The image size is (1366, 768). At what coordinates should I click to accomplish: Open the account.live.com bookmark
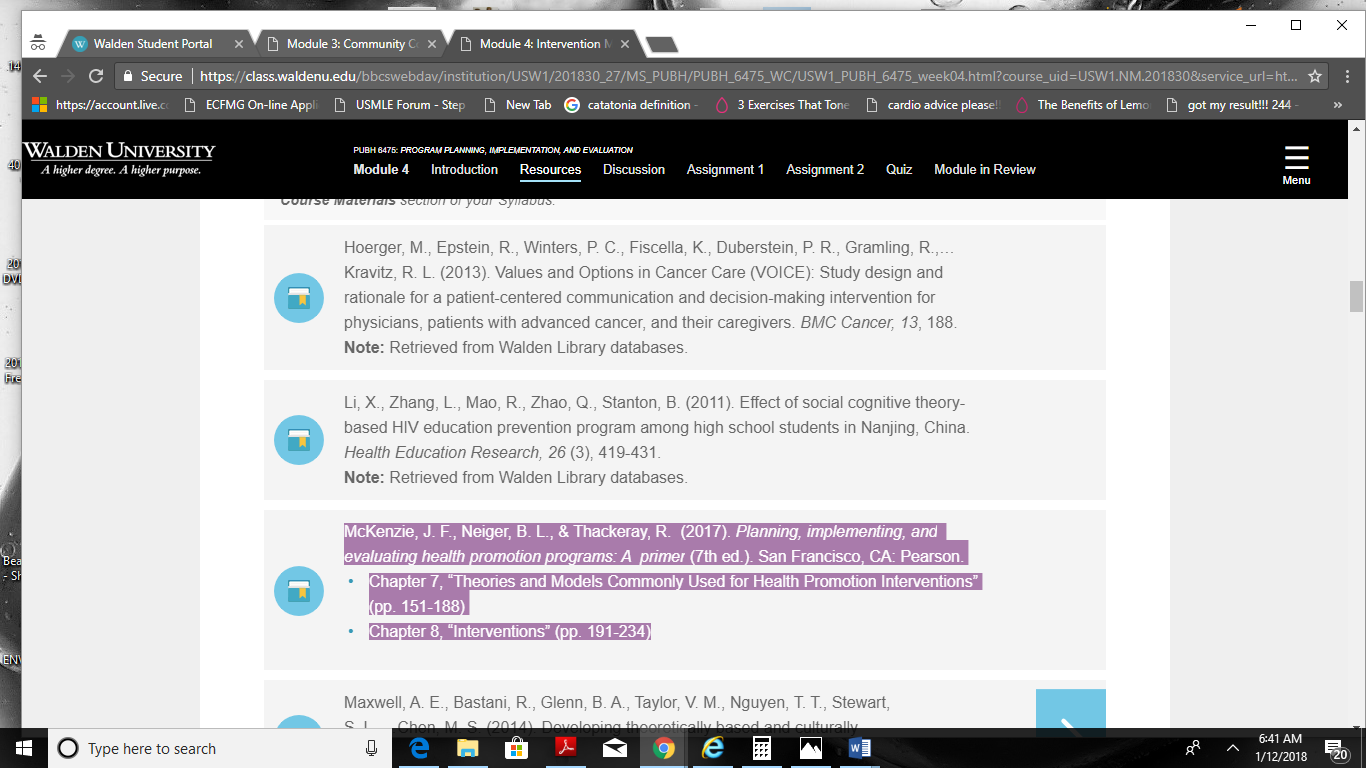pos(101,104)
